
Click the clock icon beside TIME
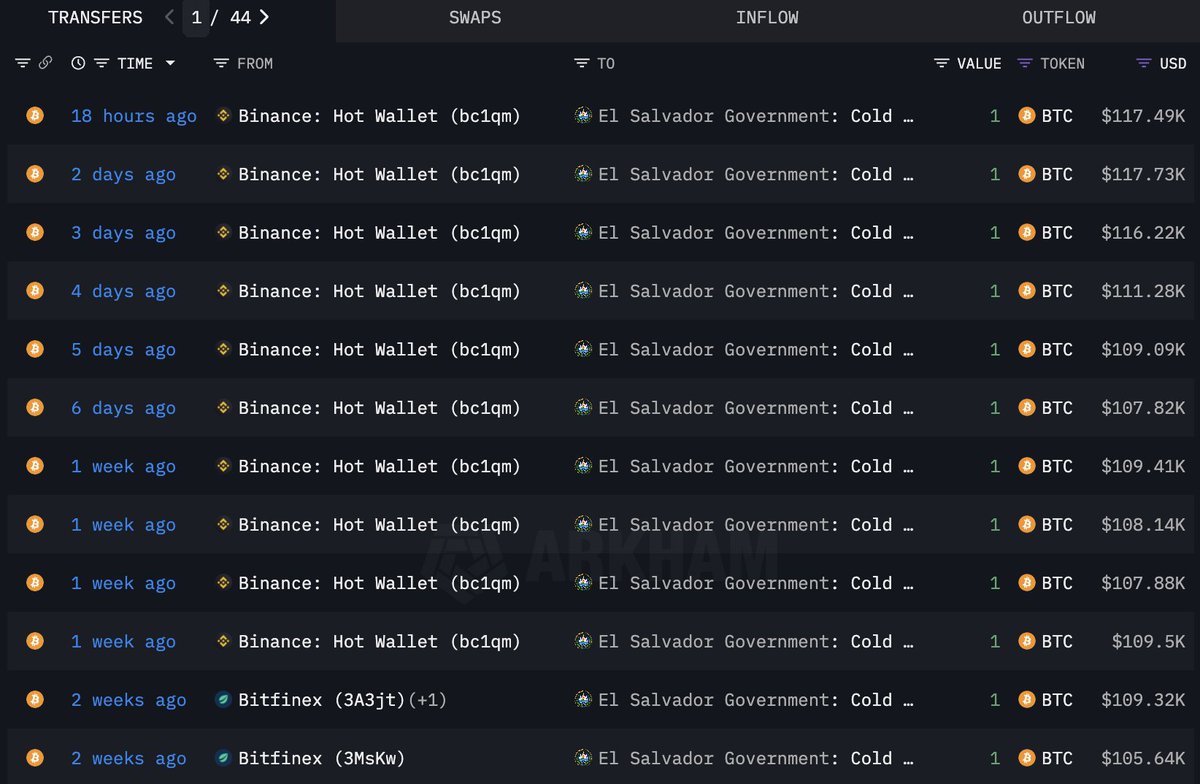[x=79, y=63]
